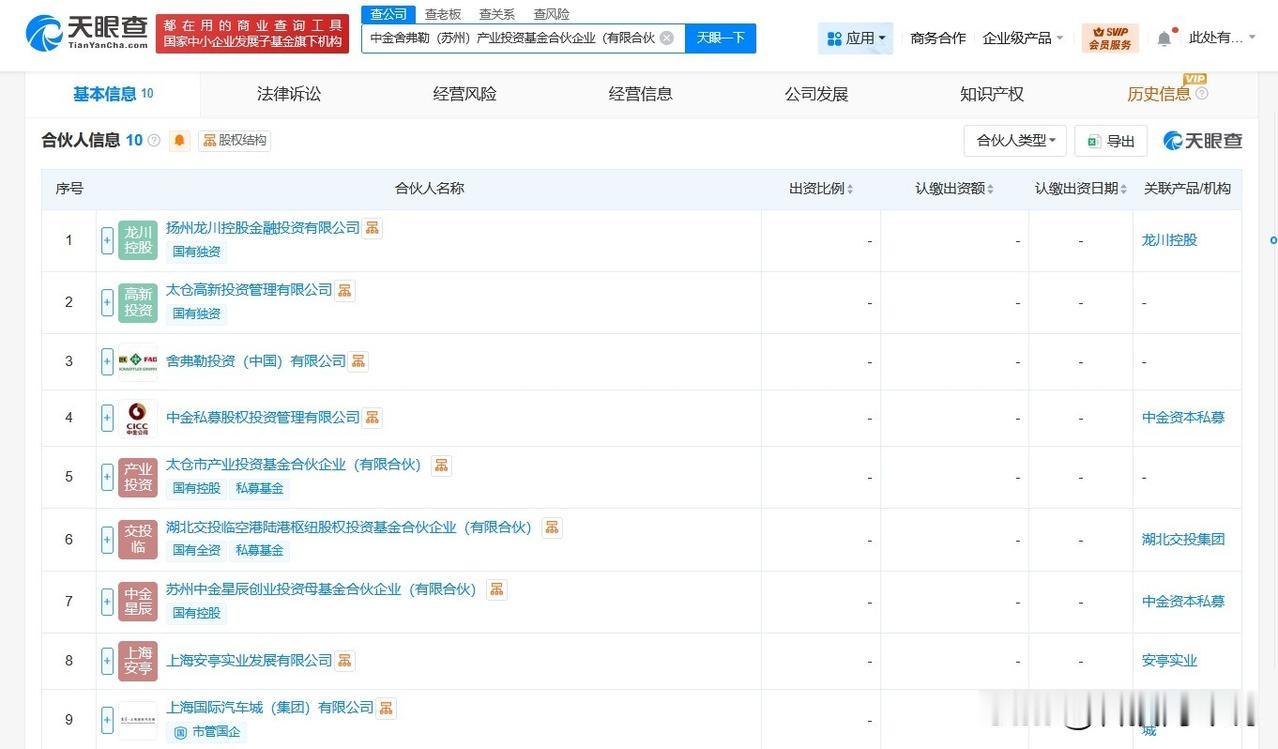This screenshot has height=749, width=1278.
Task: Open equity structure icon for 苏州中金星辰创业投资母基金
Action: pyautogui.click(x=496, y=589)
